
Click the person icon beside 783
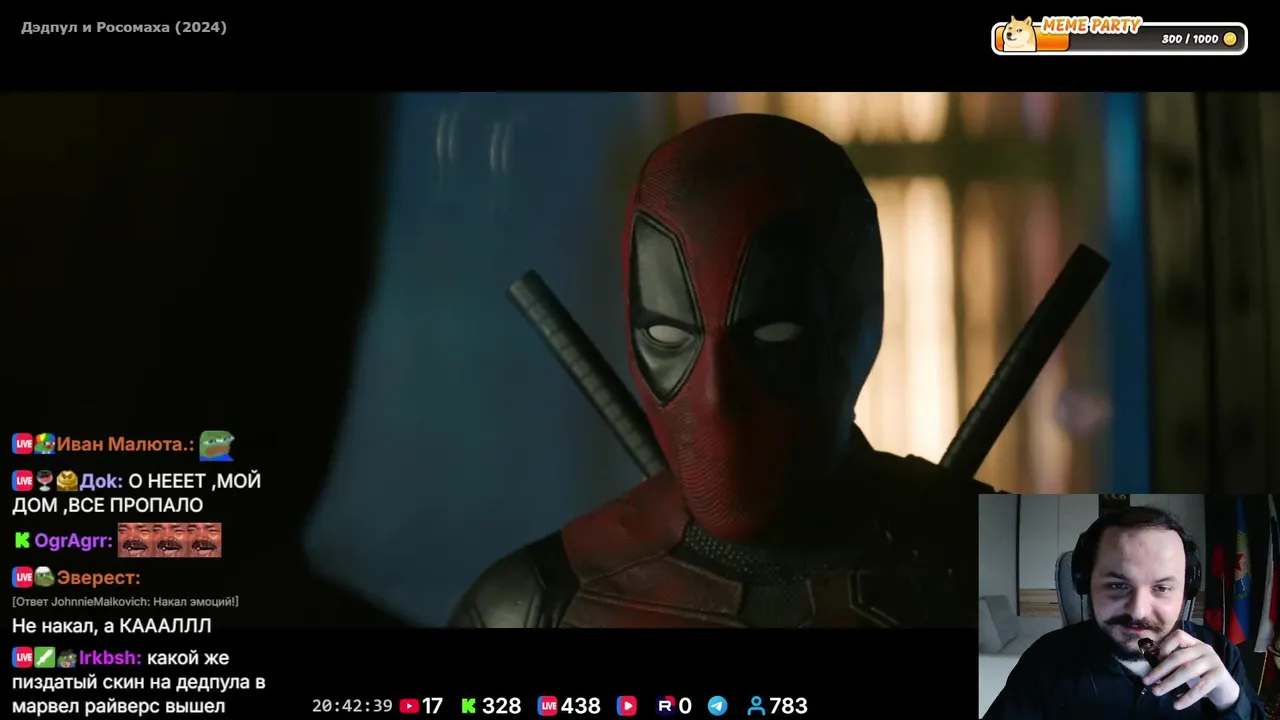pos(756,706)
